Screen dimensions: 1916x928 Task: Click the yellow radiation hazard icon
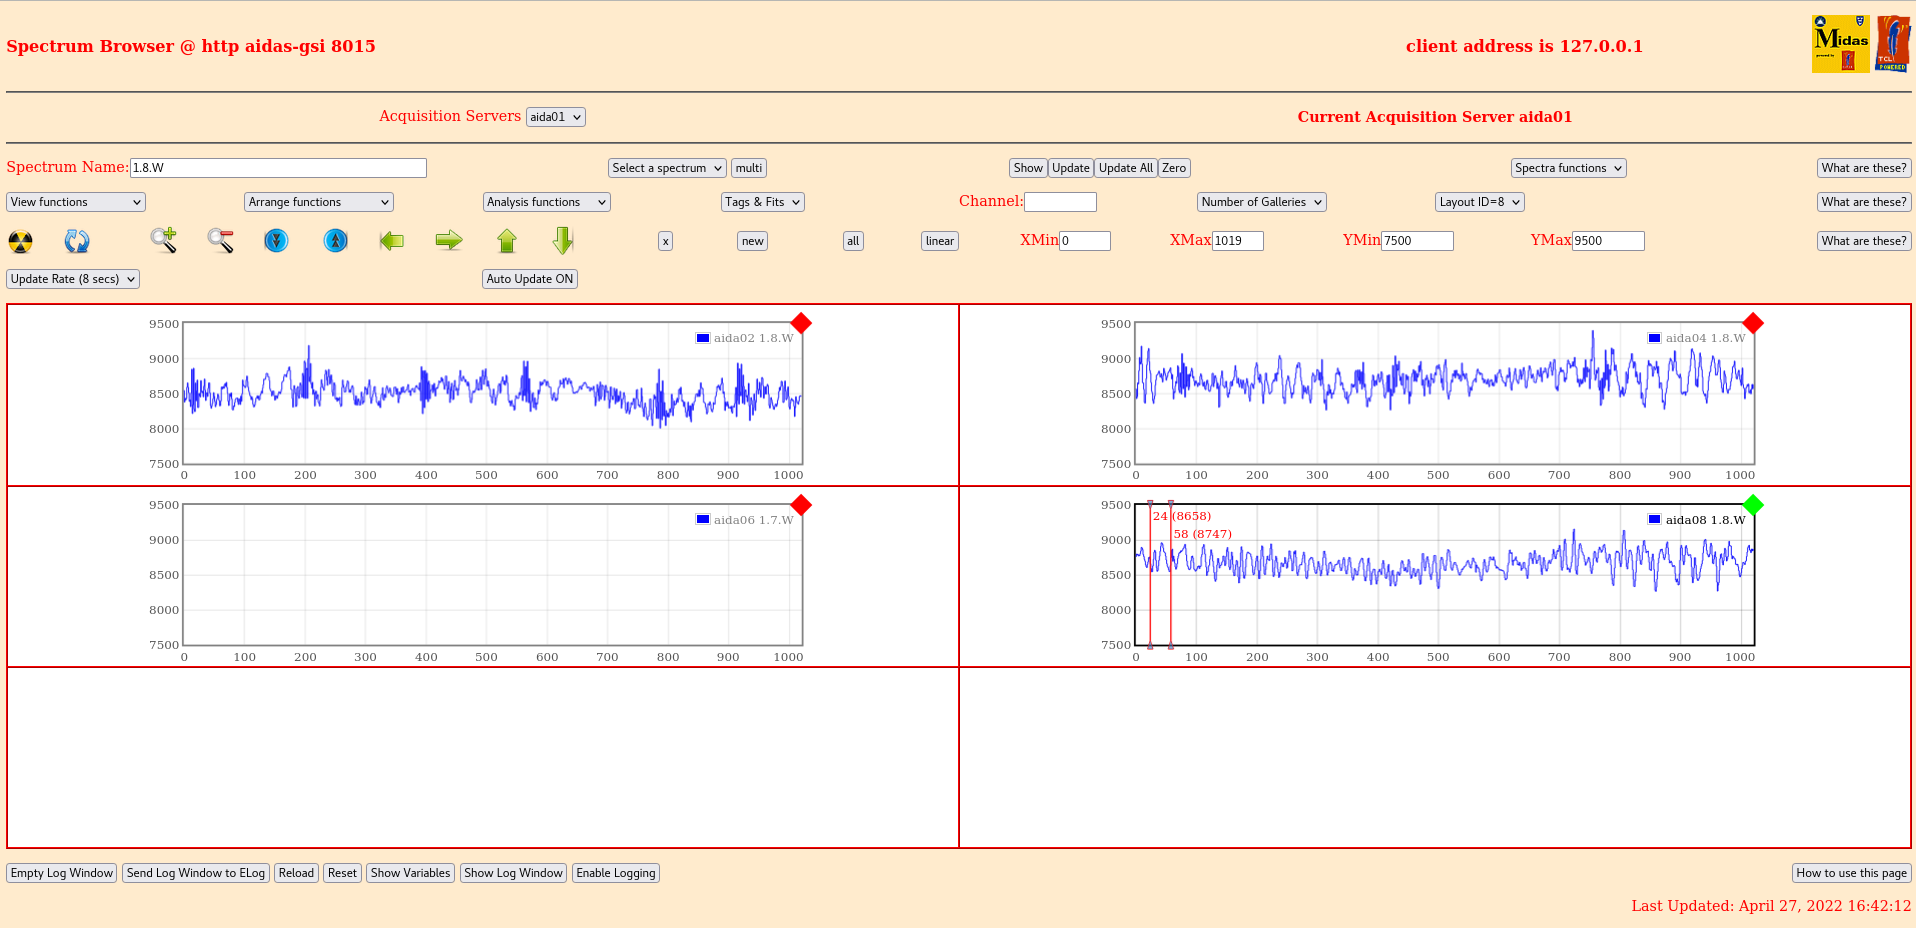(20, 241)
